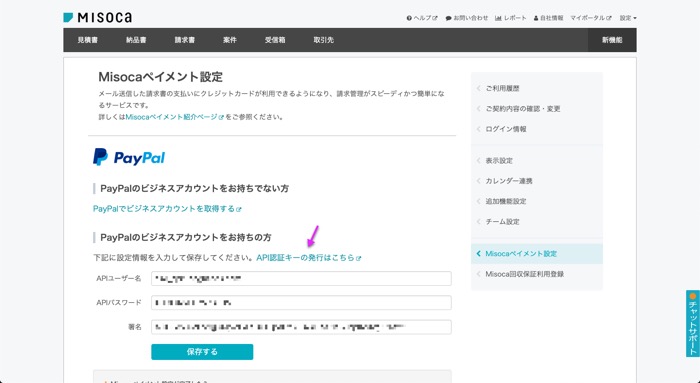Click the 保存する button
700x383 pixels.
[x=202, y=352]
